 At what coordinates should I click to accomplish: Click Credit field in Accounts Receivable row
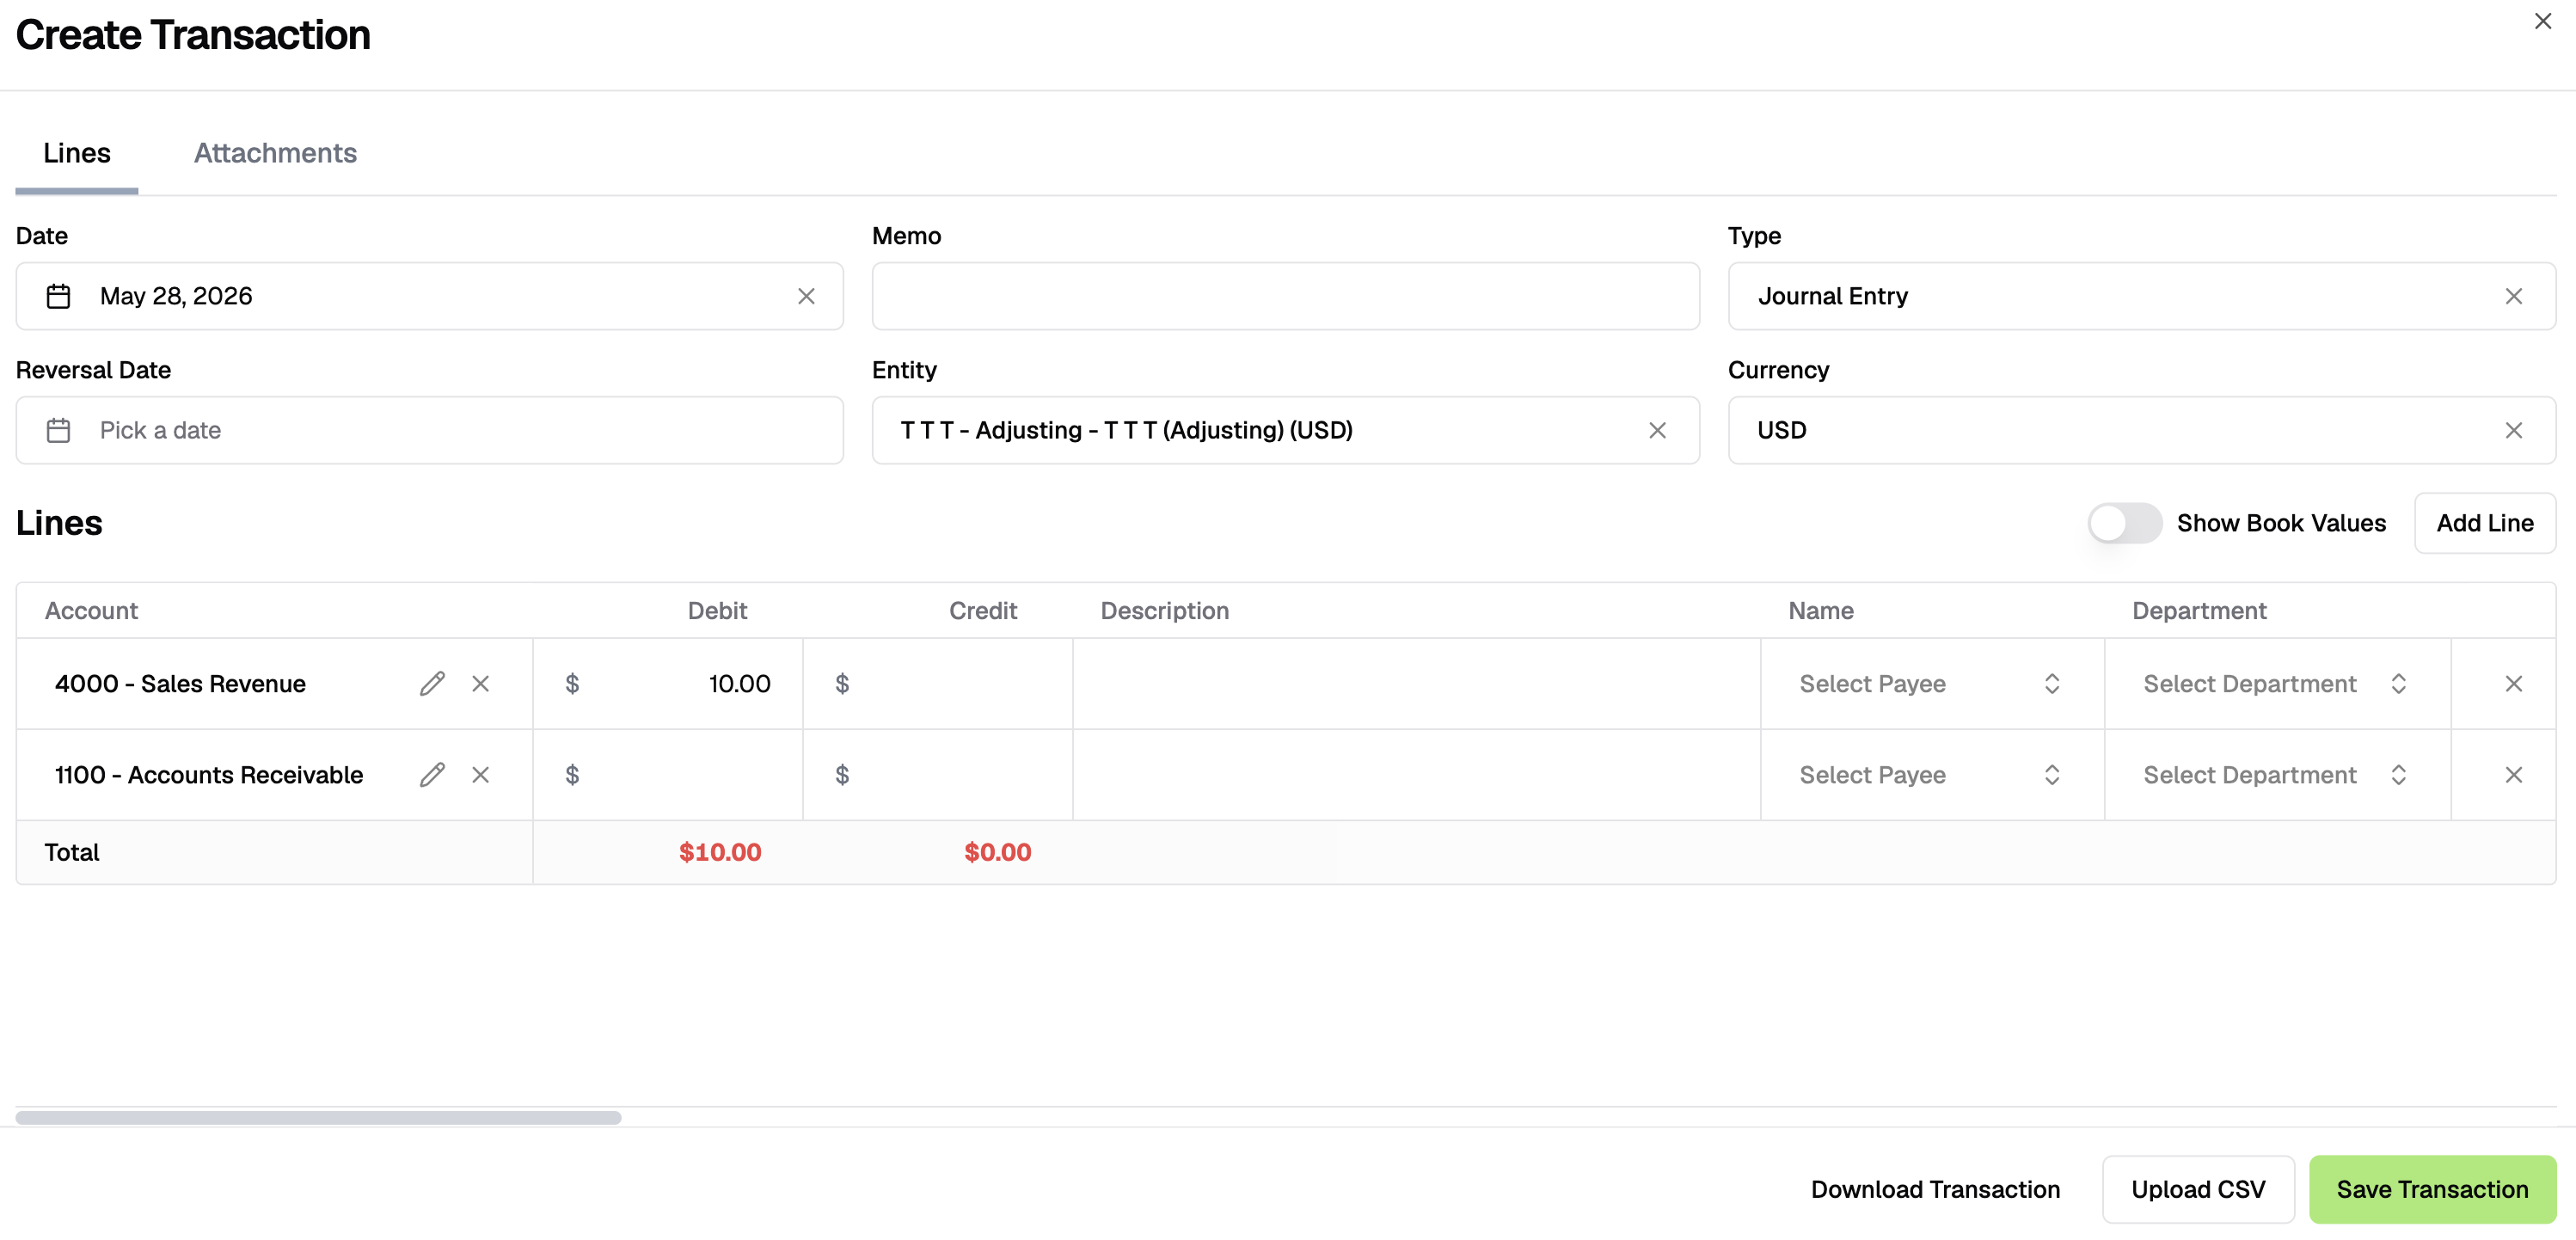pyautogui.click(x=938, y=775)
